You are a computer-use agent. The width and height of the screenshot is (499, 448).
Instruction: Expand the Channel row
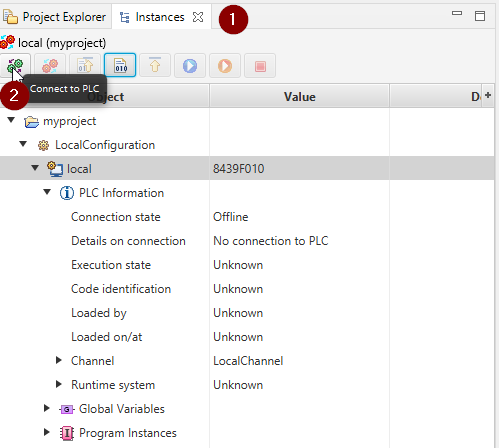(x=59, y=360)
